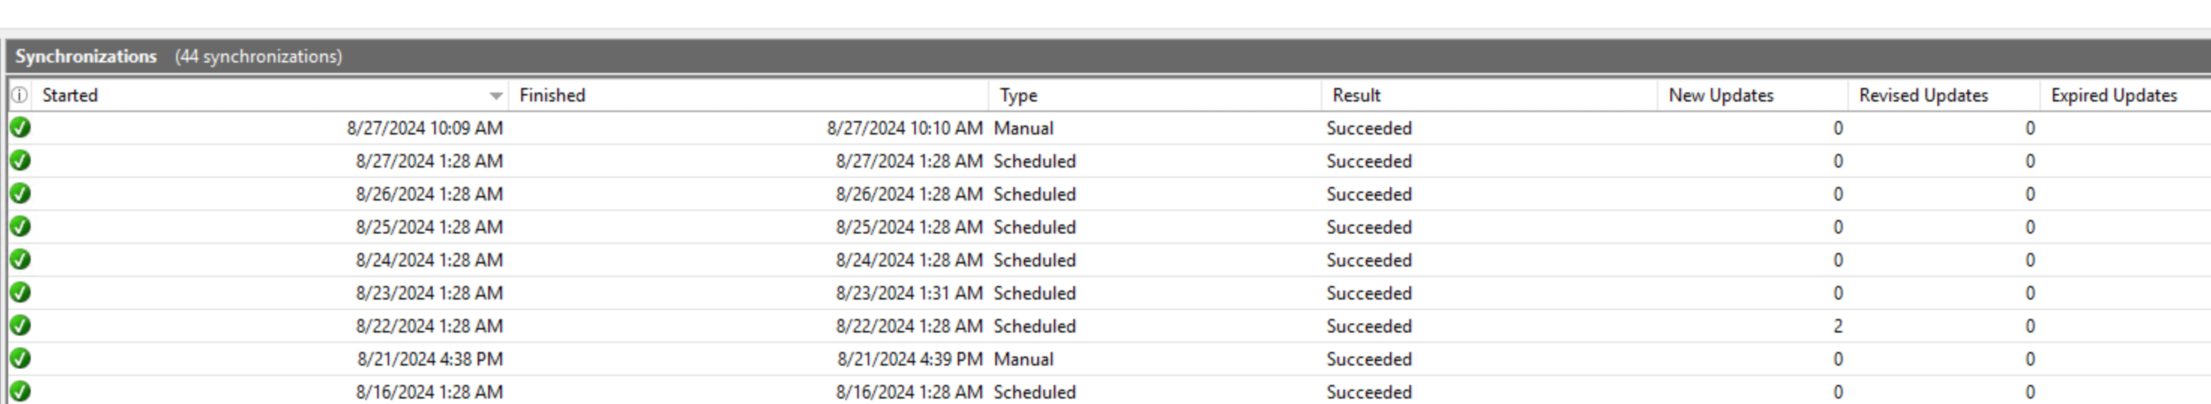Click the status icon on the 8/26/2024 row
Screen dimensions: 2211x404
[20, 194]
